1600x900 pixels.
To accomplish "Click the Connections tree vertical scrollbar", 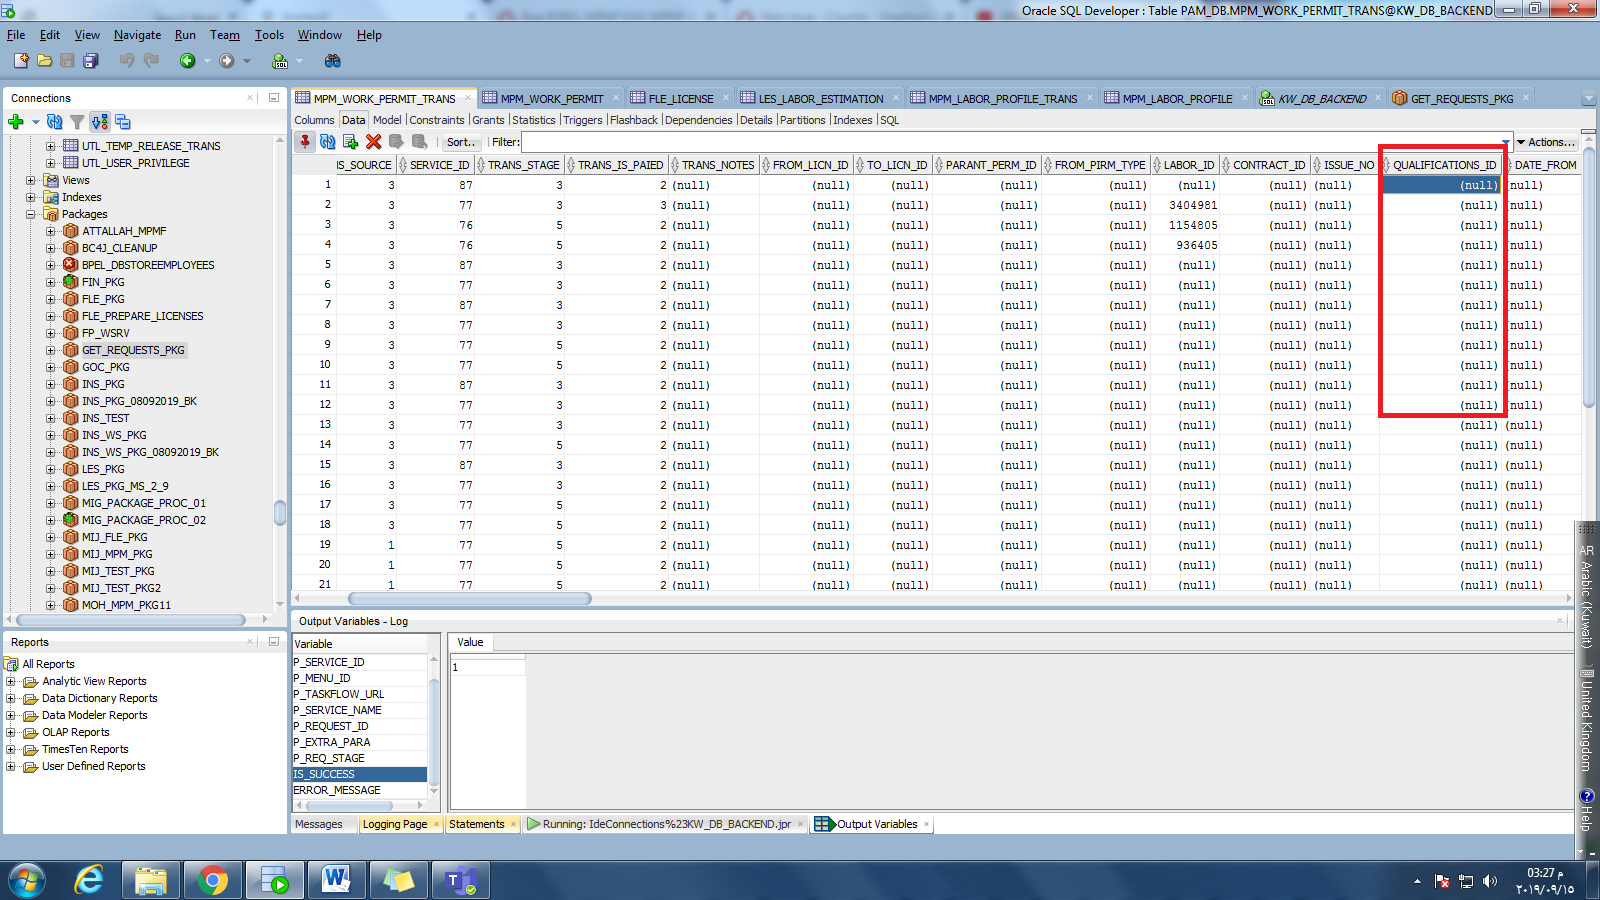I will tap(280, 512).
